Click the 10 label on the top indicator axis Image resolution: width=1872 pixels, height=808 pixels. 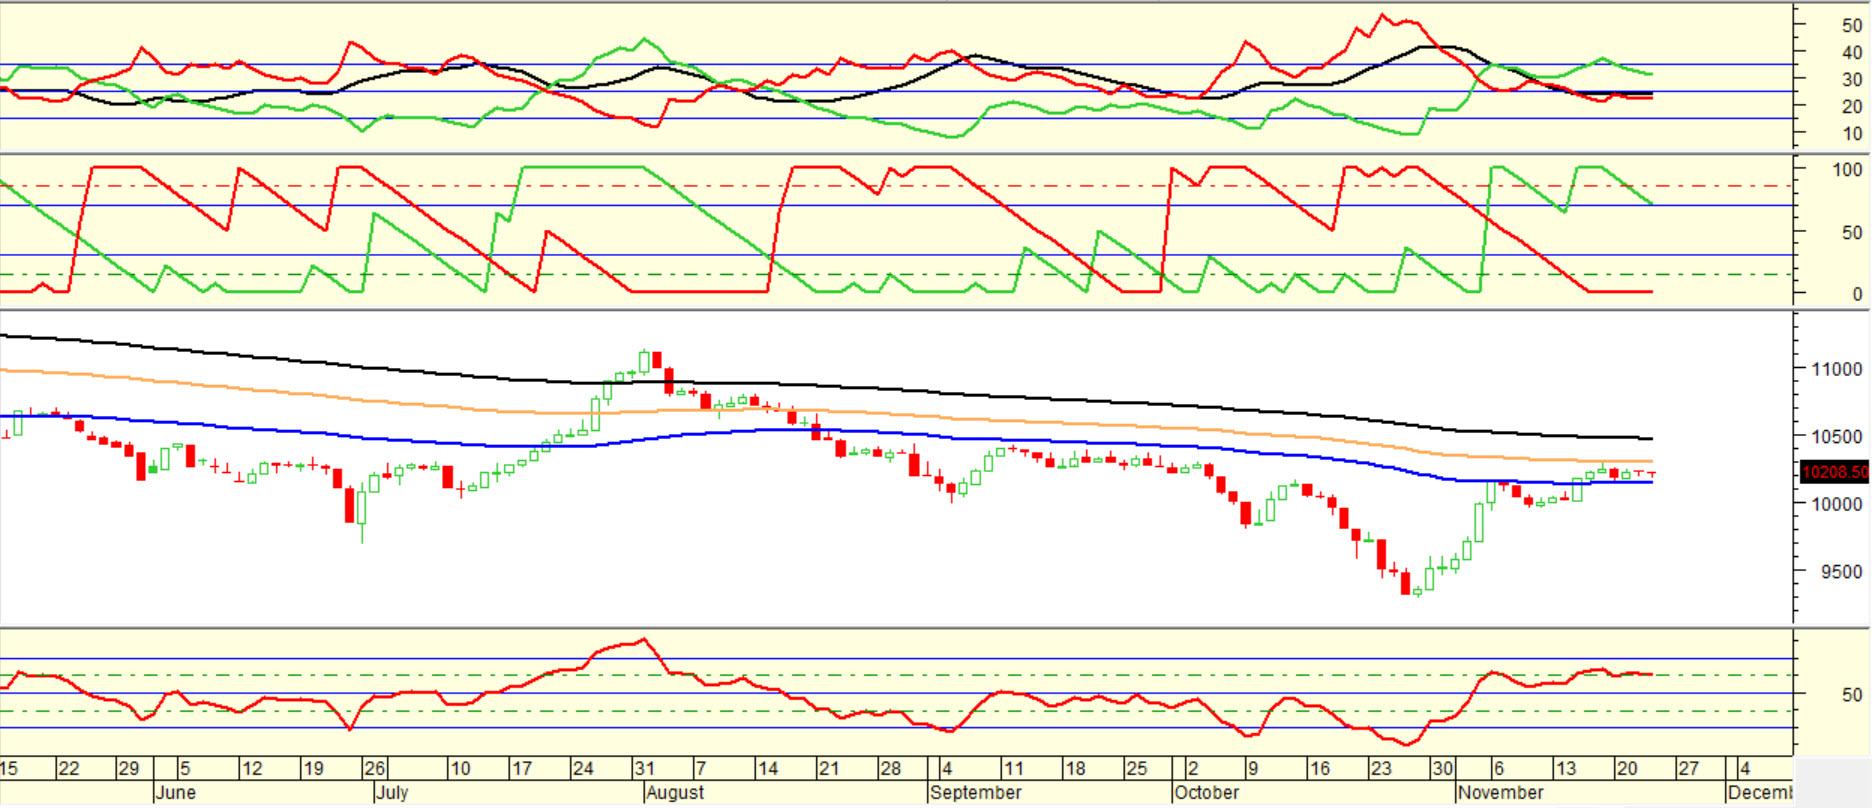1852,133
